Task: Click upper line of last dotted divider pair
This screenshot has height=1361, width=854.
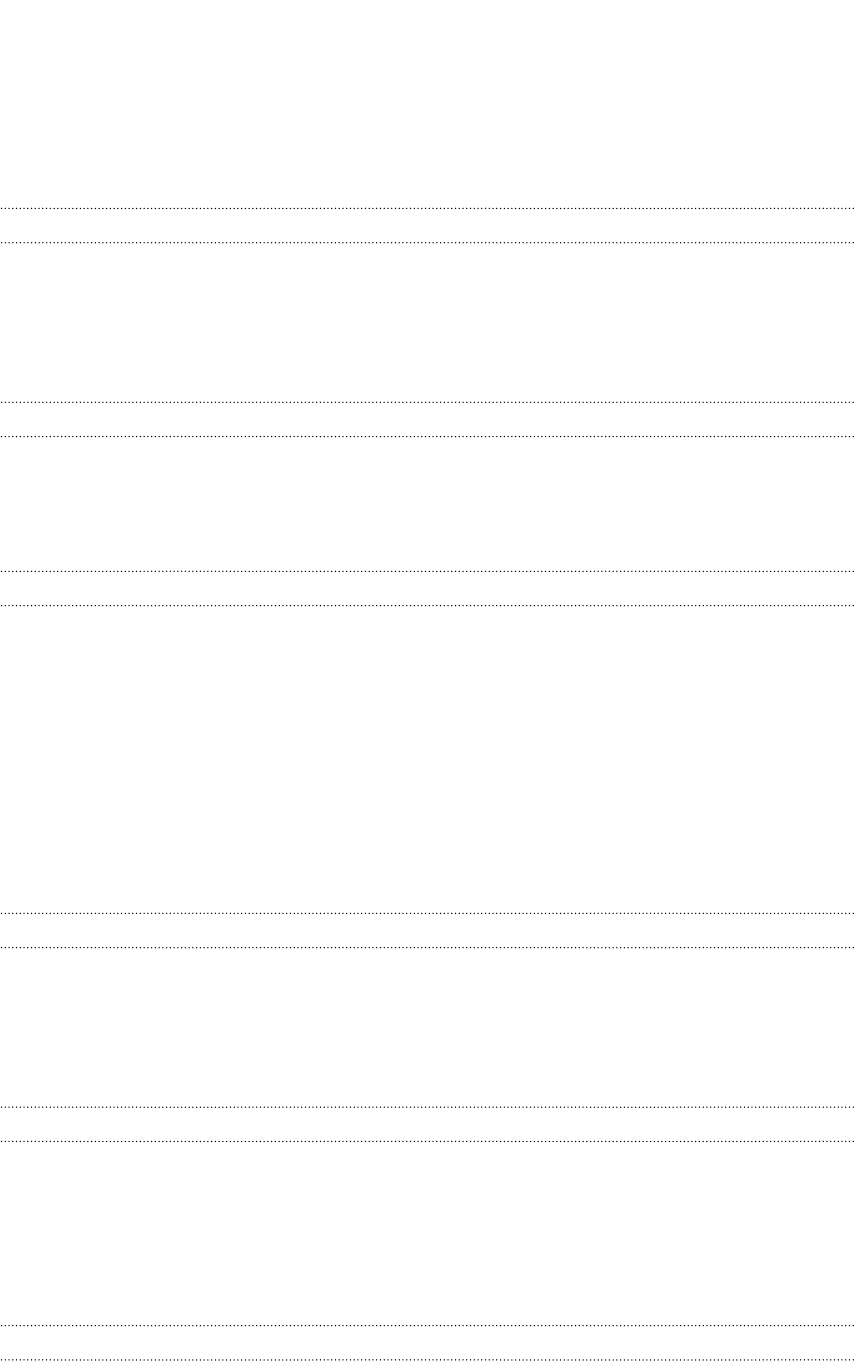Action: [427, 1326]
